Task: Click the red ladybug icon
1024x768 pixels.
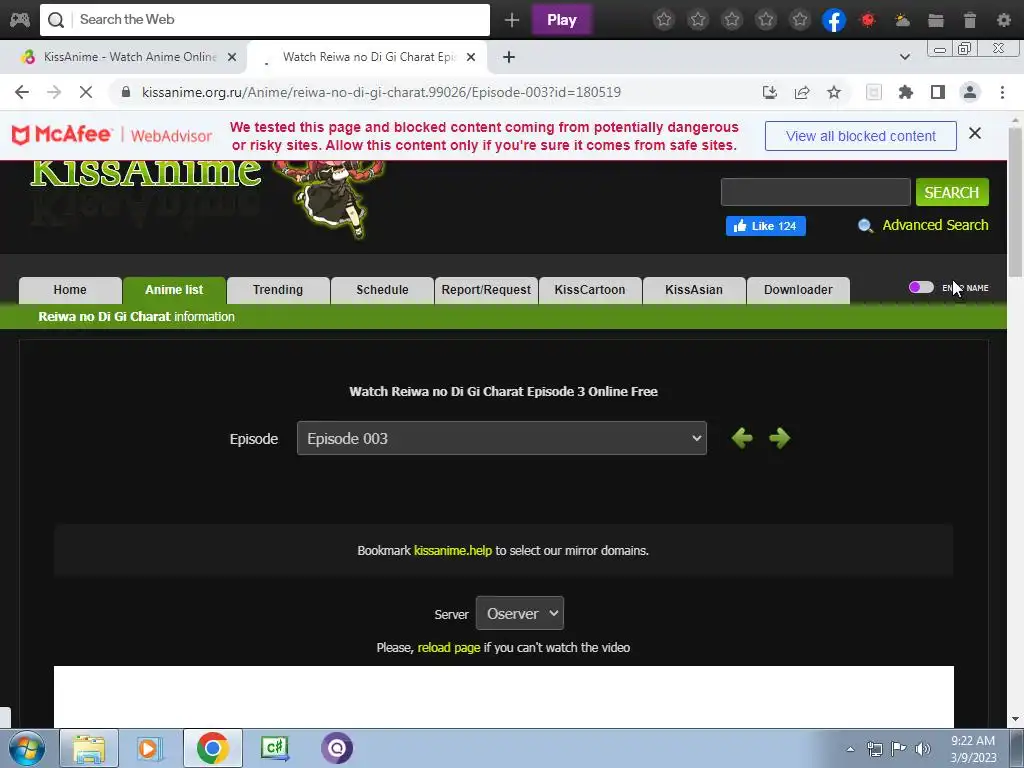Action: [868, 20]
